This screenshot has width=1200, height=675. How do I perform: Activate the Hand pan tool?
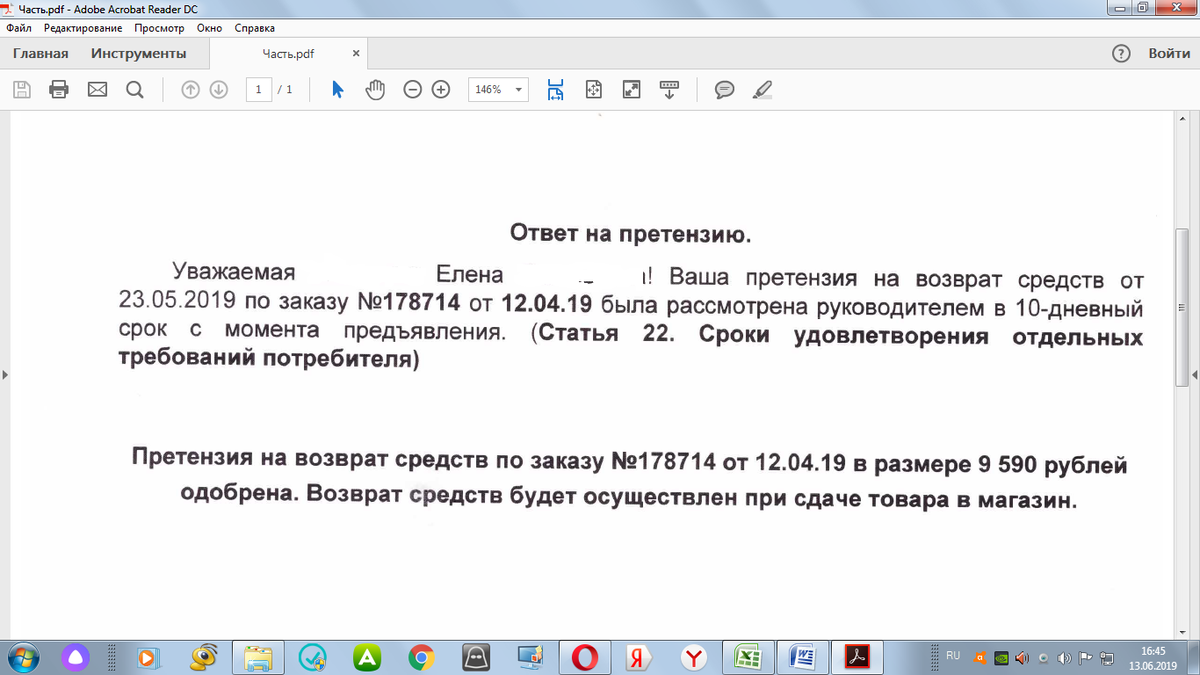(x=375, y=90)
